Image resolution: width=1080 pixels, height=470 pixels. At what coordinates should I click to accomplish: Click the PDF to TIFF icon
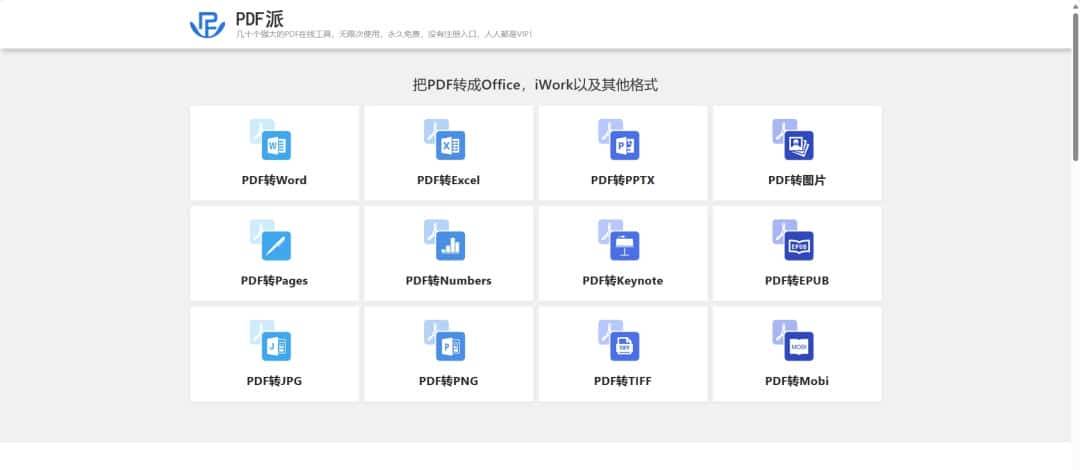coord(619,340)
